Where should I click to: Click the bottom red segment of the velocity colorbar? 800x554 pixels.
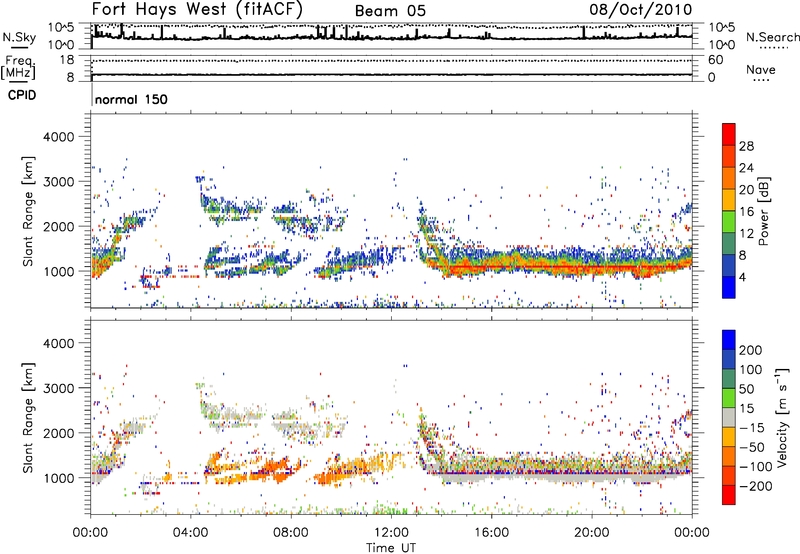tap(729, 495)
